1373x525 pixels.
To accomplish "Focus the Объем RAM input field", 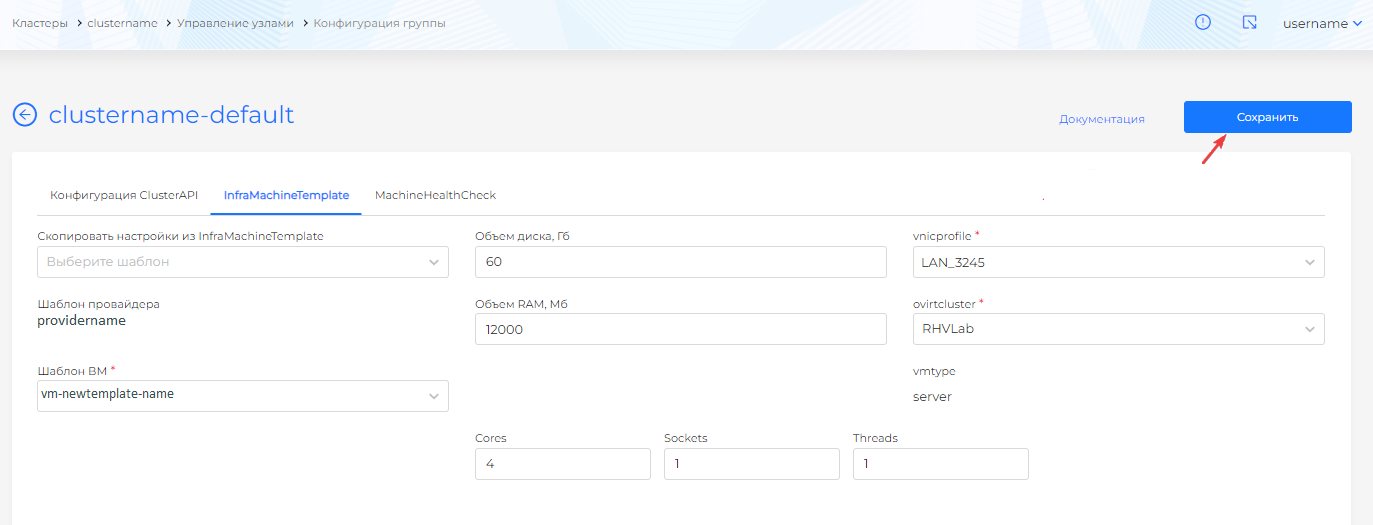I will (680, 329).
